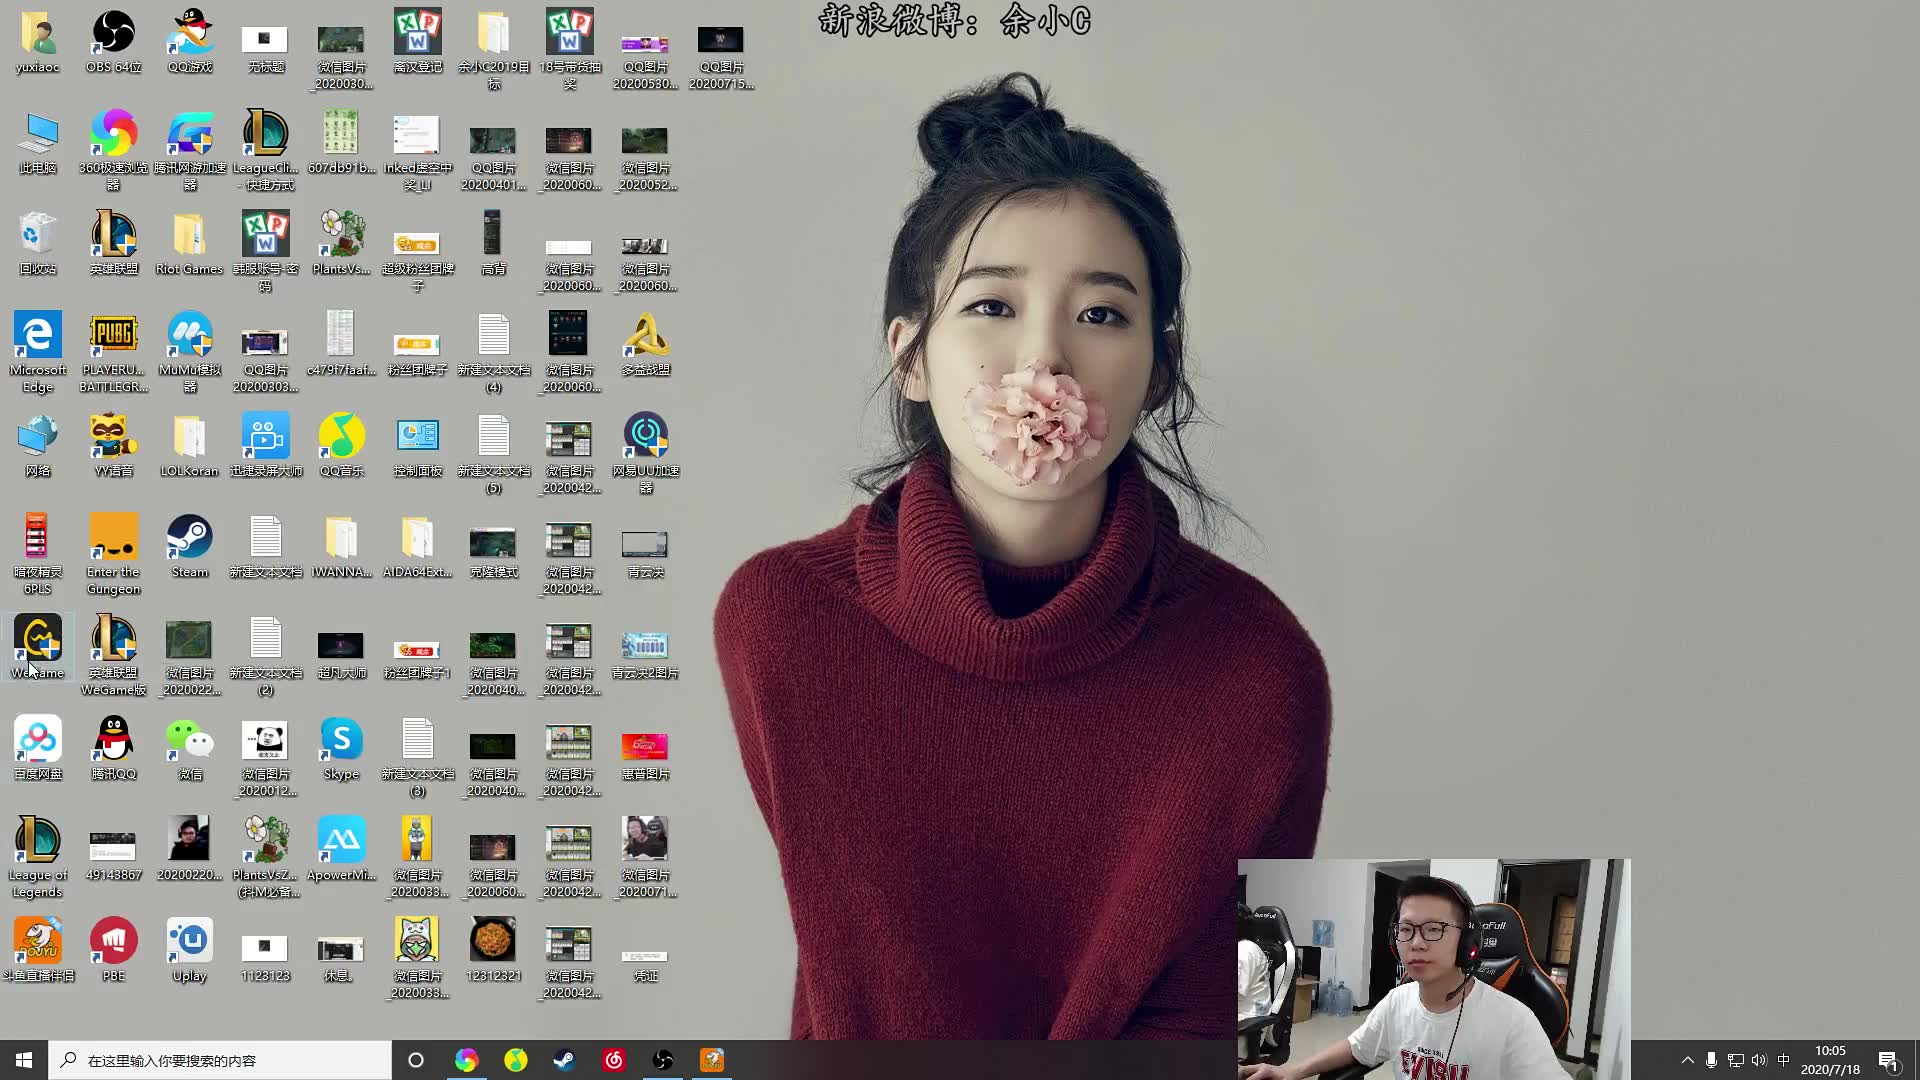The image size is (1920, 1080).
Task: Toggle the microphone in the system tray
Action: coord(1711,1060)
